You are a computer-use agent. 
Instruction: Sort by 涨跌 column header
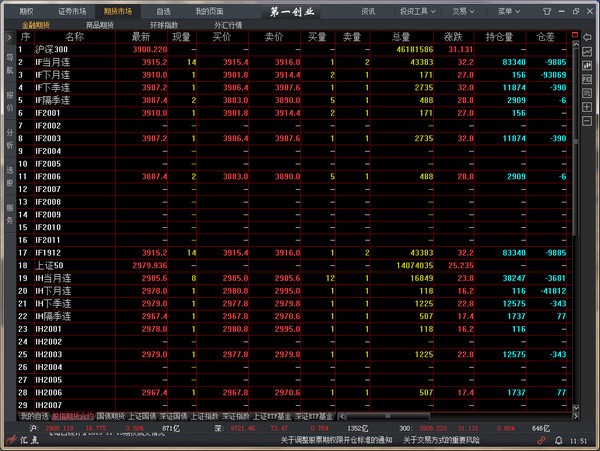[x=453, y=37]
